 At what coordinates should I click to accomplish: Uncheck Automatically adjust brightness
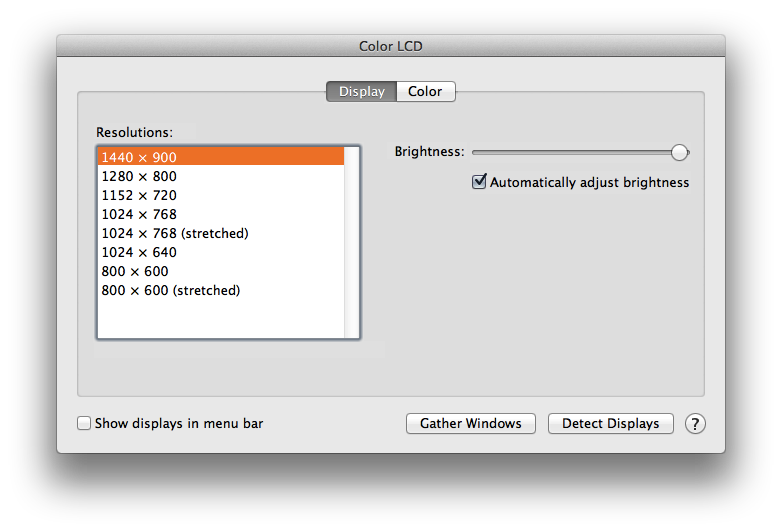[x=479, y=181]
